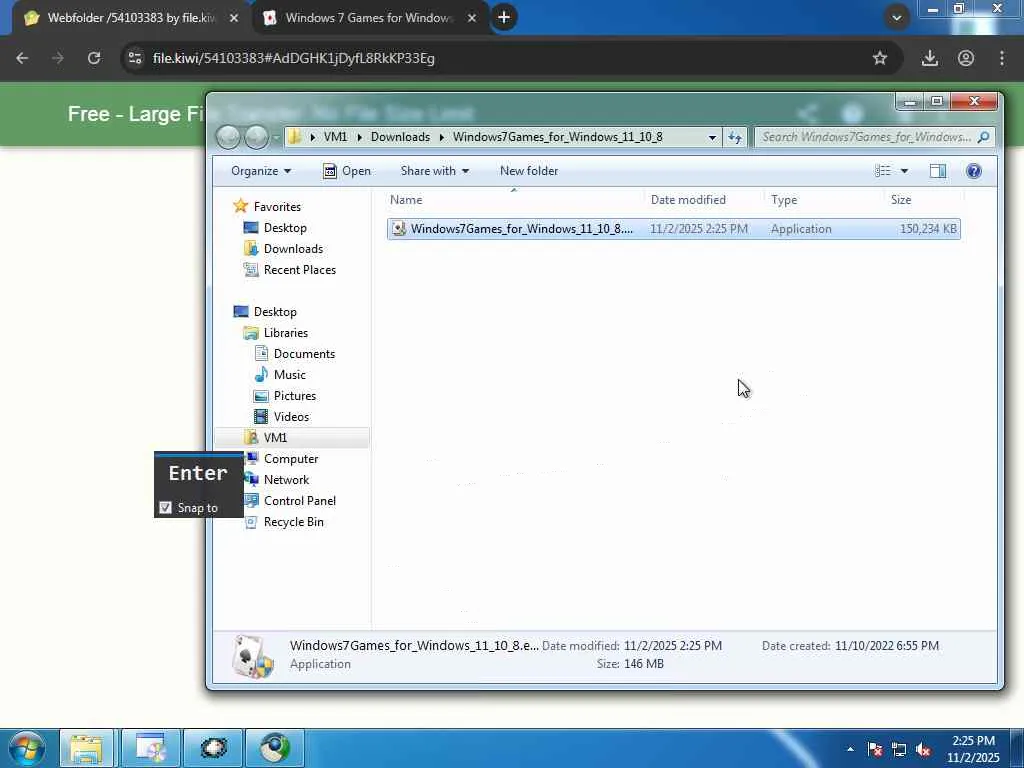Open Chrome from the taskbar
1024x768 pixels.
coord(274,748)
